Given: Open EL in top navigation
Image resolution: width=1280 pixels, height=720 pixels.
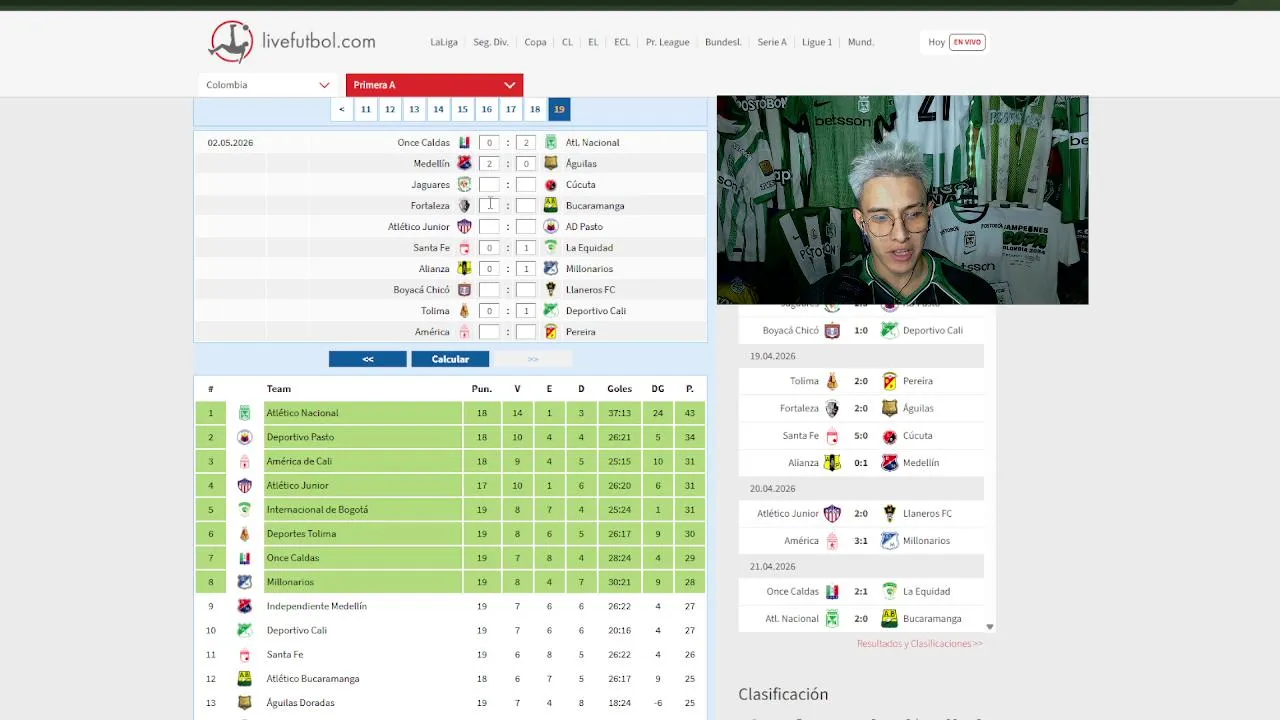Looking at the screenshot, I should point(593,42).
